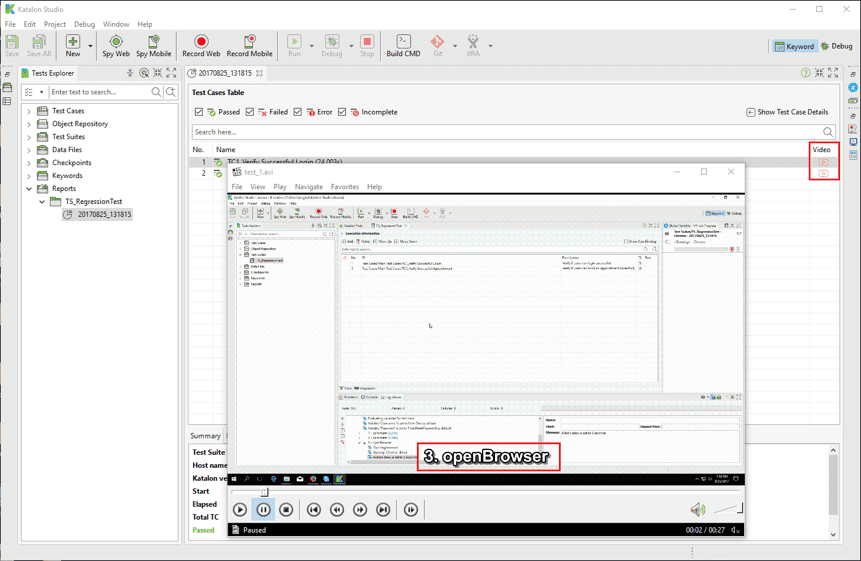Click the volume slider in the video player
The width and height of the screenshot is (861, 561).
(728, 509)
